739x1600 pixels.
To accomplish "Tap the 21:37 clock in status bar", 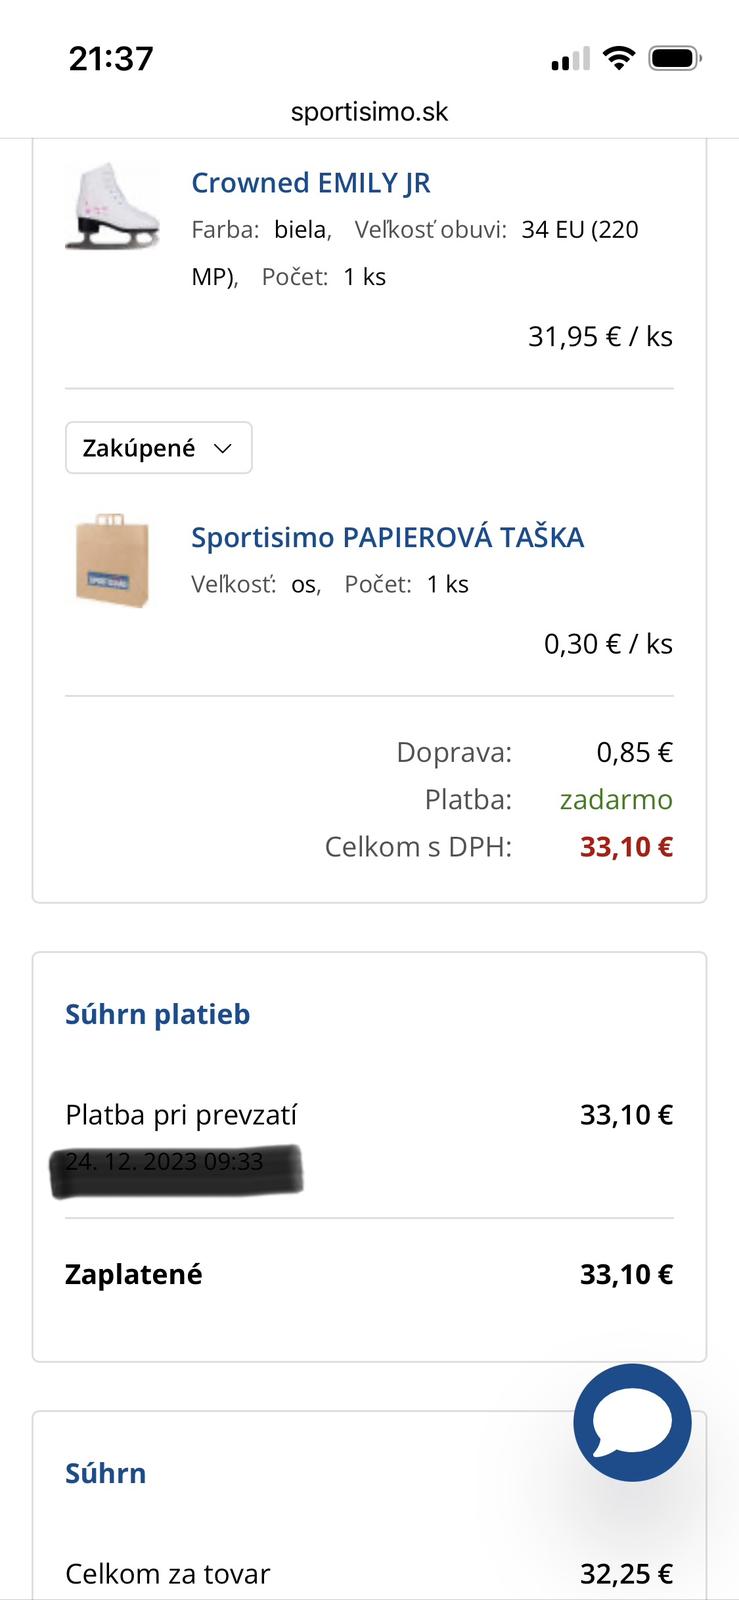I will coord(111,59).
